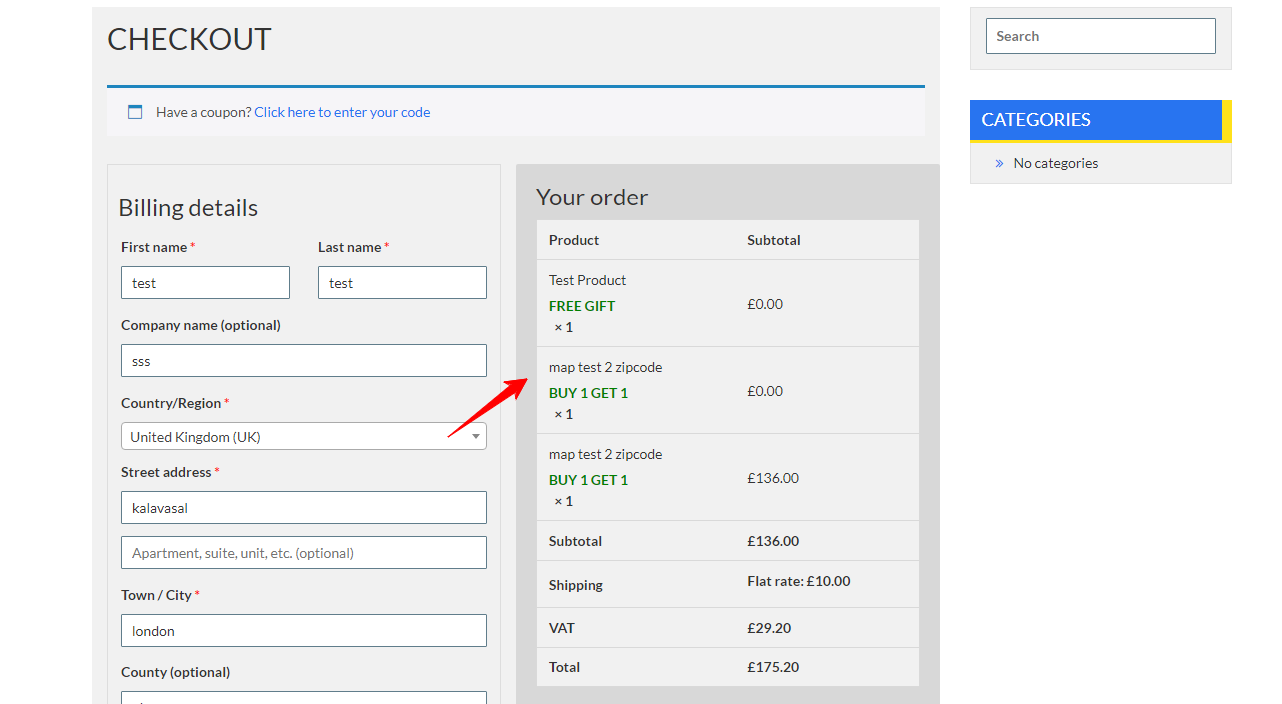Click the 'No categories' text
1282x704 pixels.
(x=1055, y=163)
